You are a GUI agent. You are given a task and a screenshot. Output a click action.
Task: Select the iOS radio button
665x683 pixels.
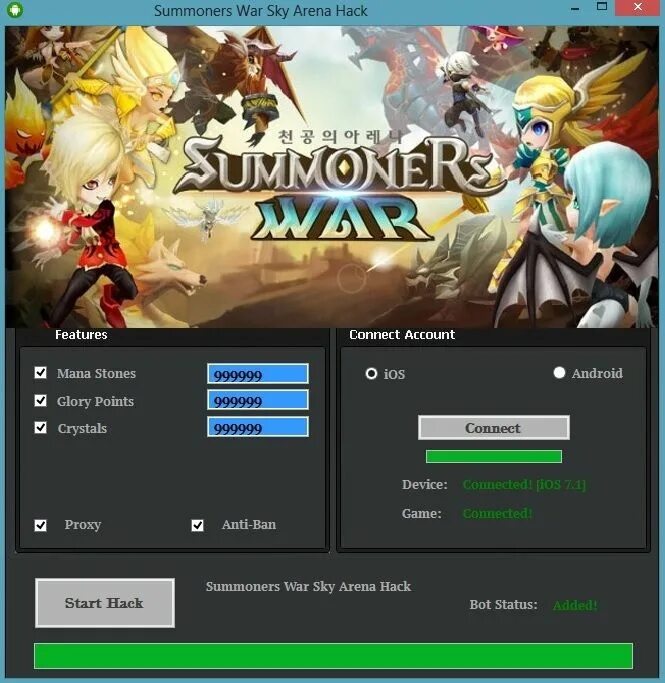click(371, 374)
